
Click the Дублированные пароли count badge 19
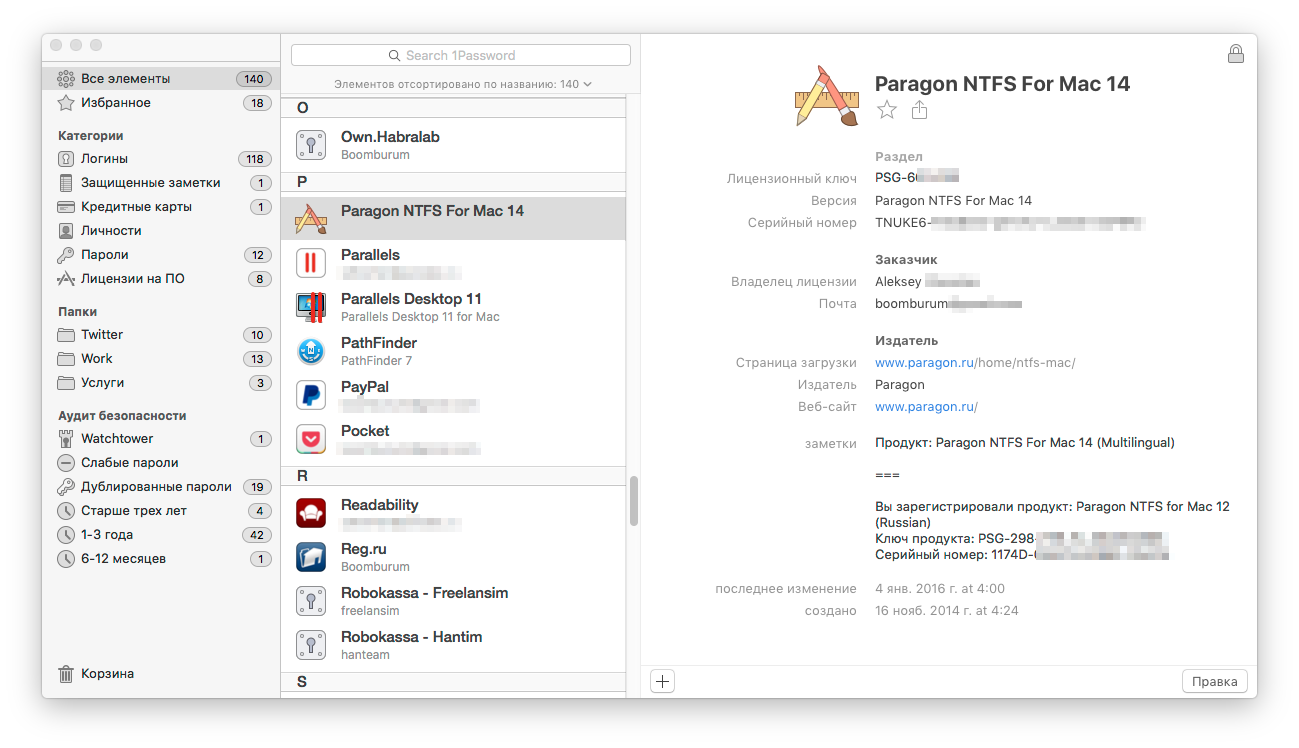(257, 487)
